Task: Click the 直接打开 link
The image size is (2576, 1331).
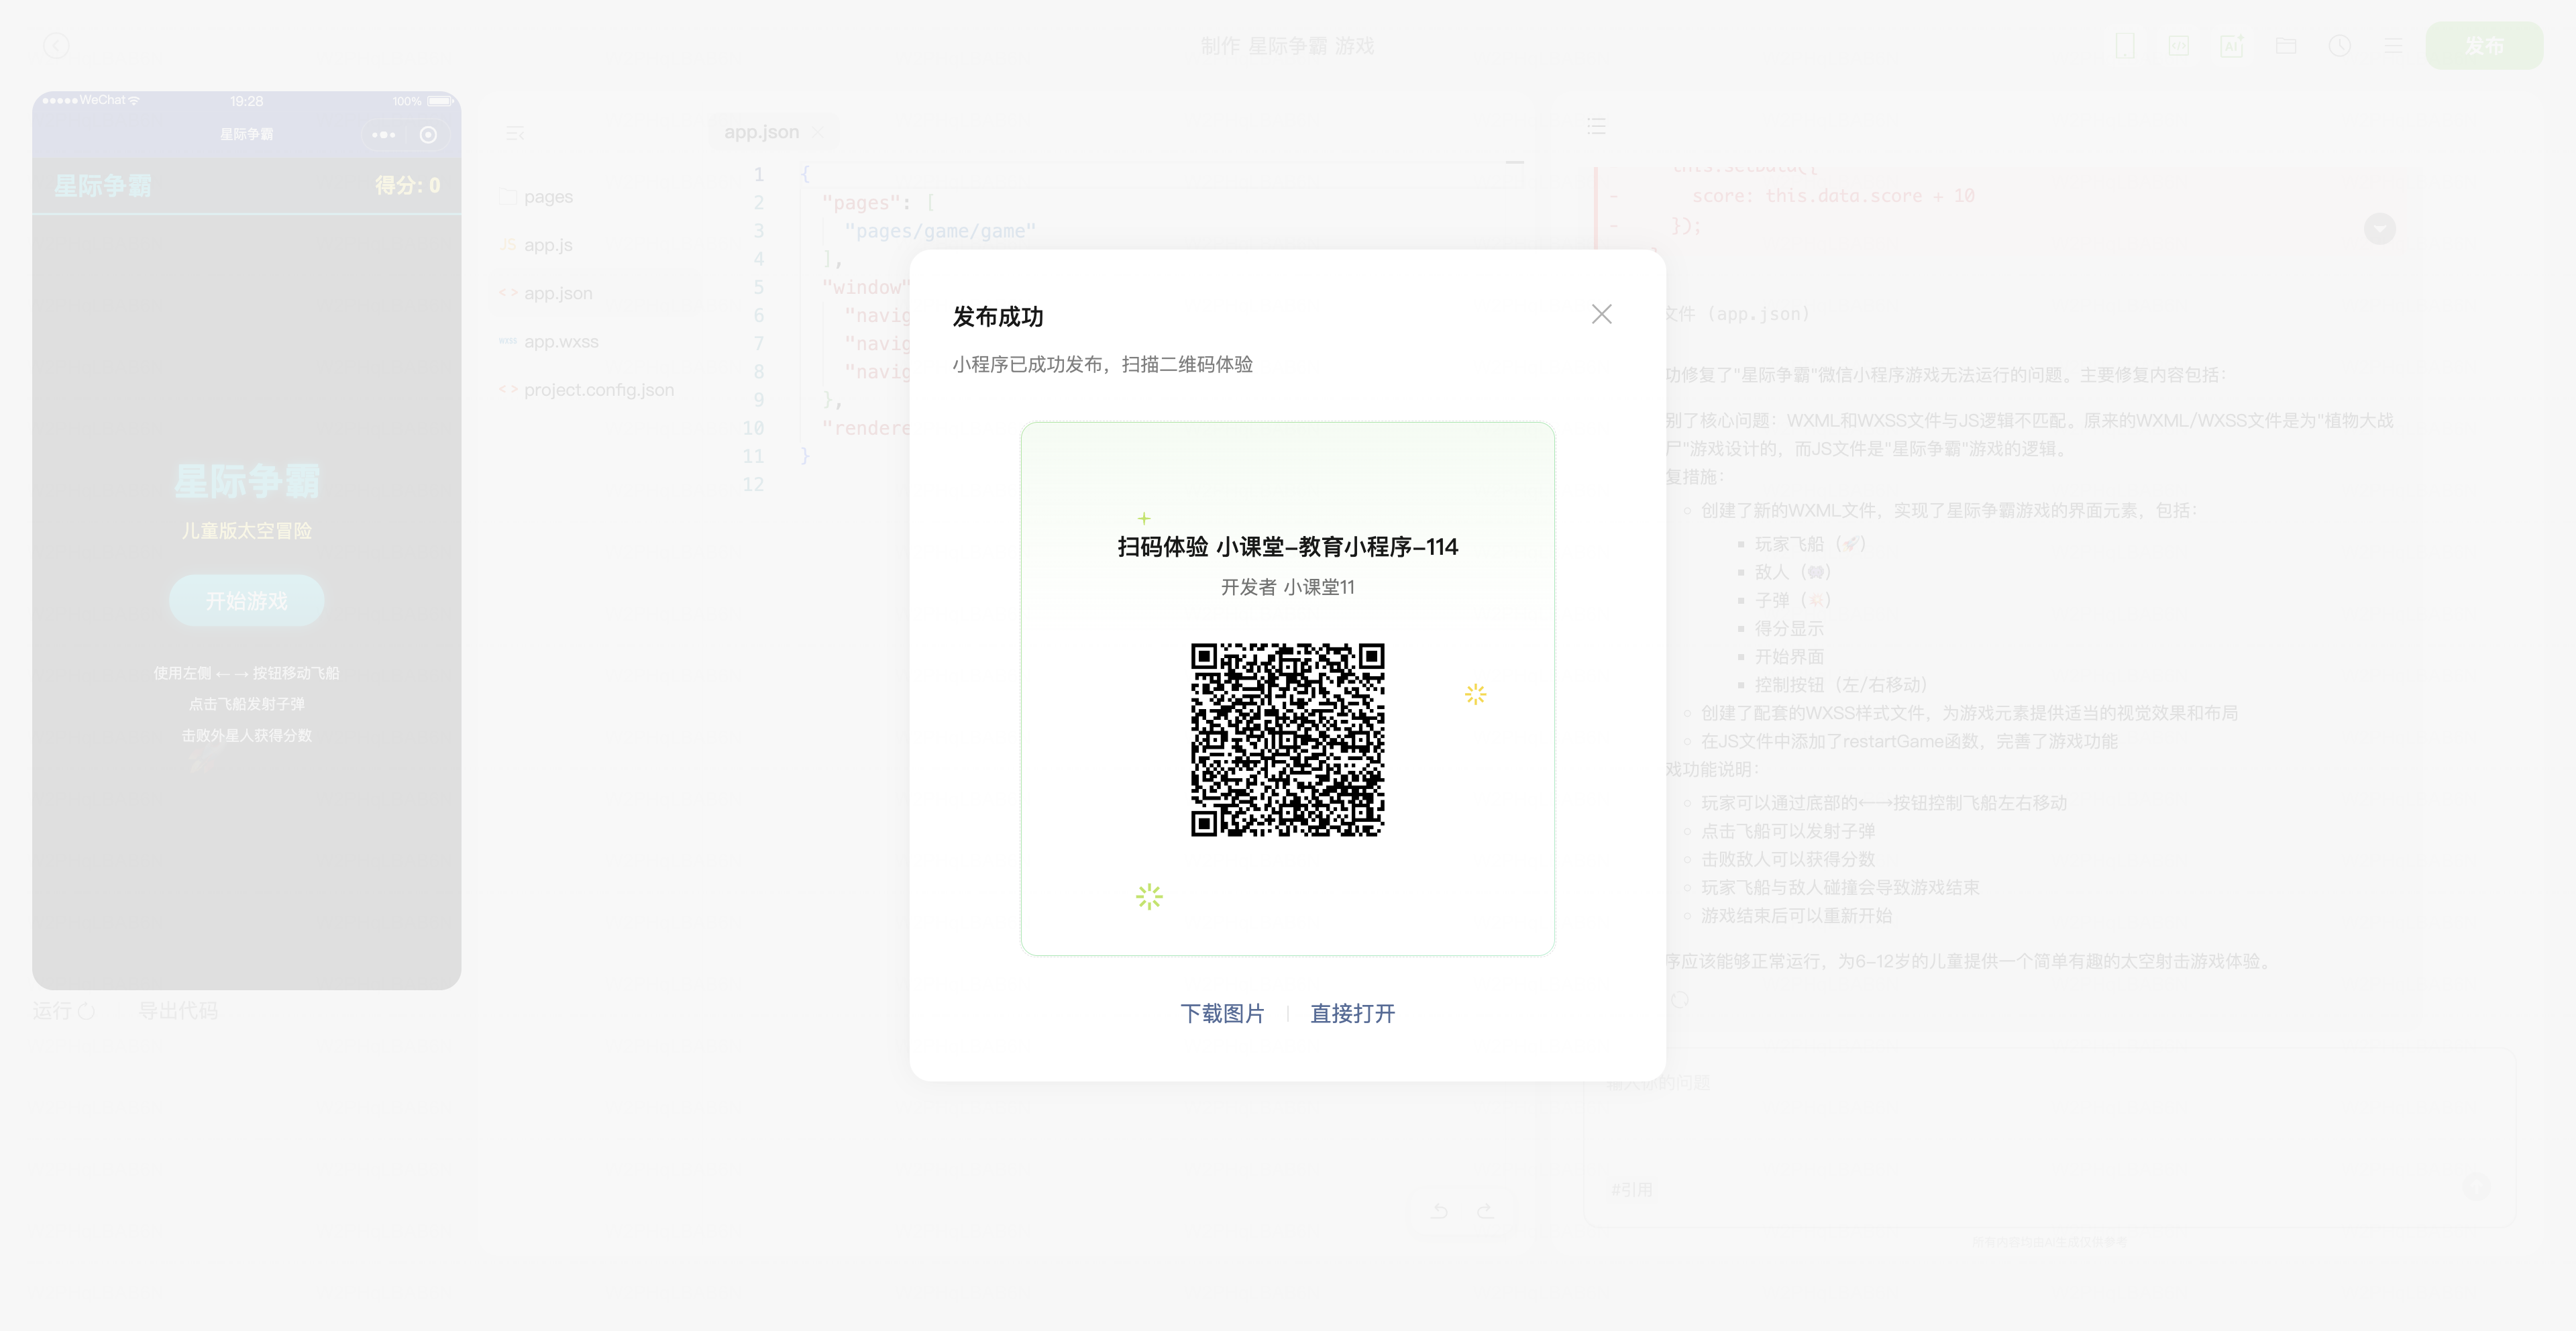Action: 1352,1013
